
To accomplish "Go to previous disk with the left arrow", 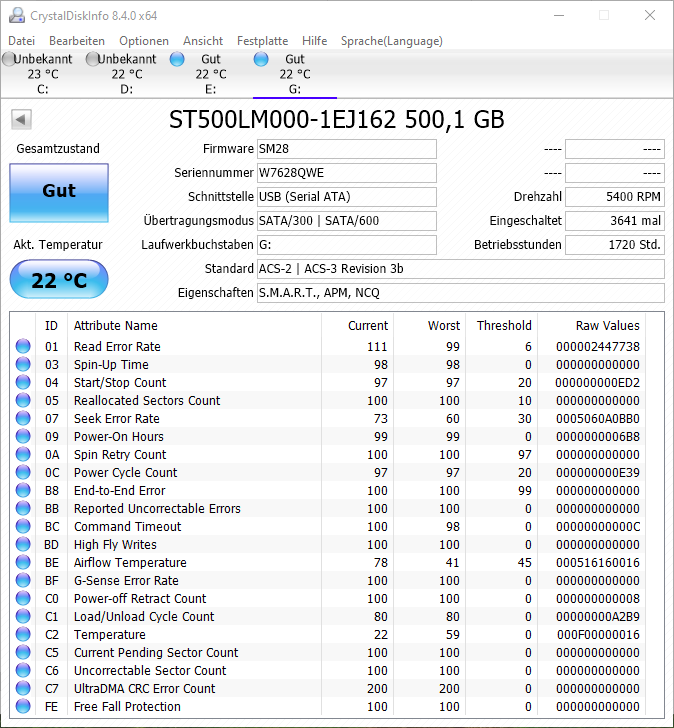I will coord(21,120).
